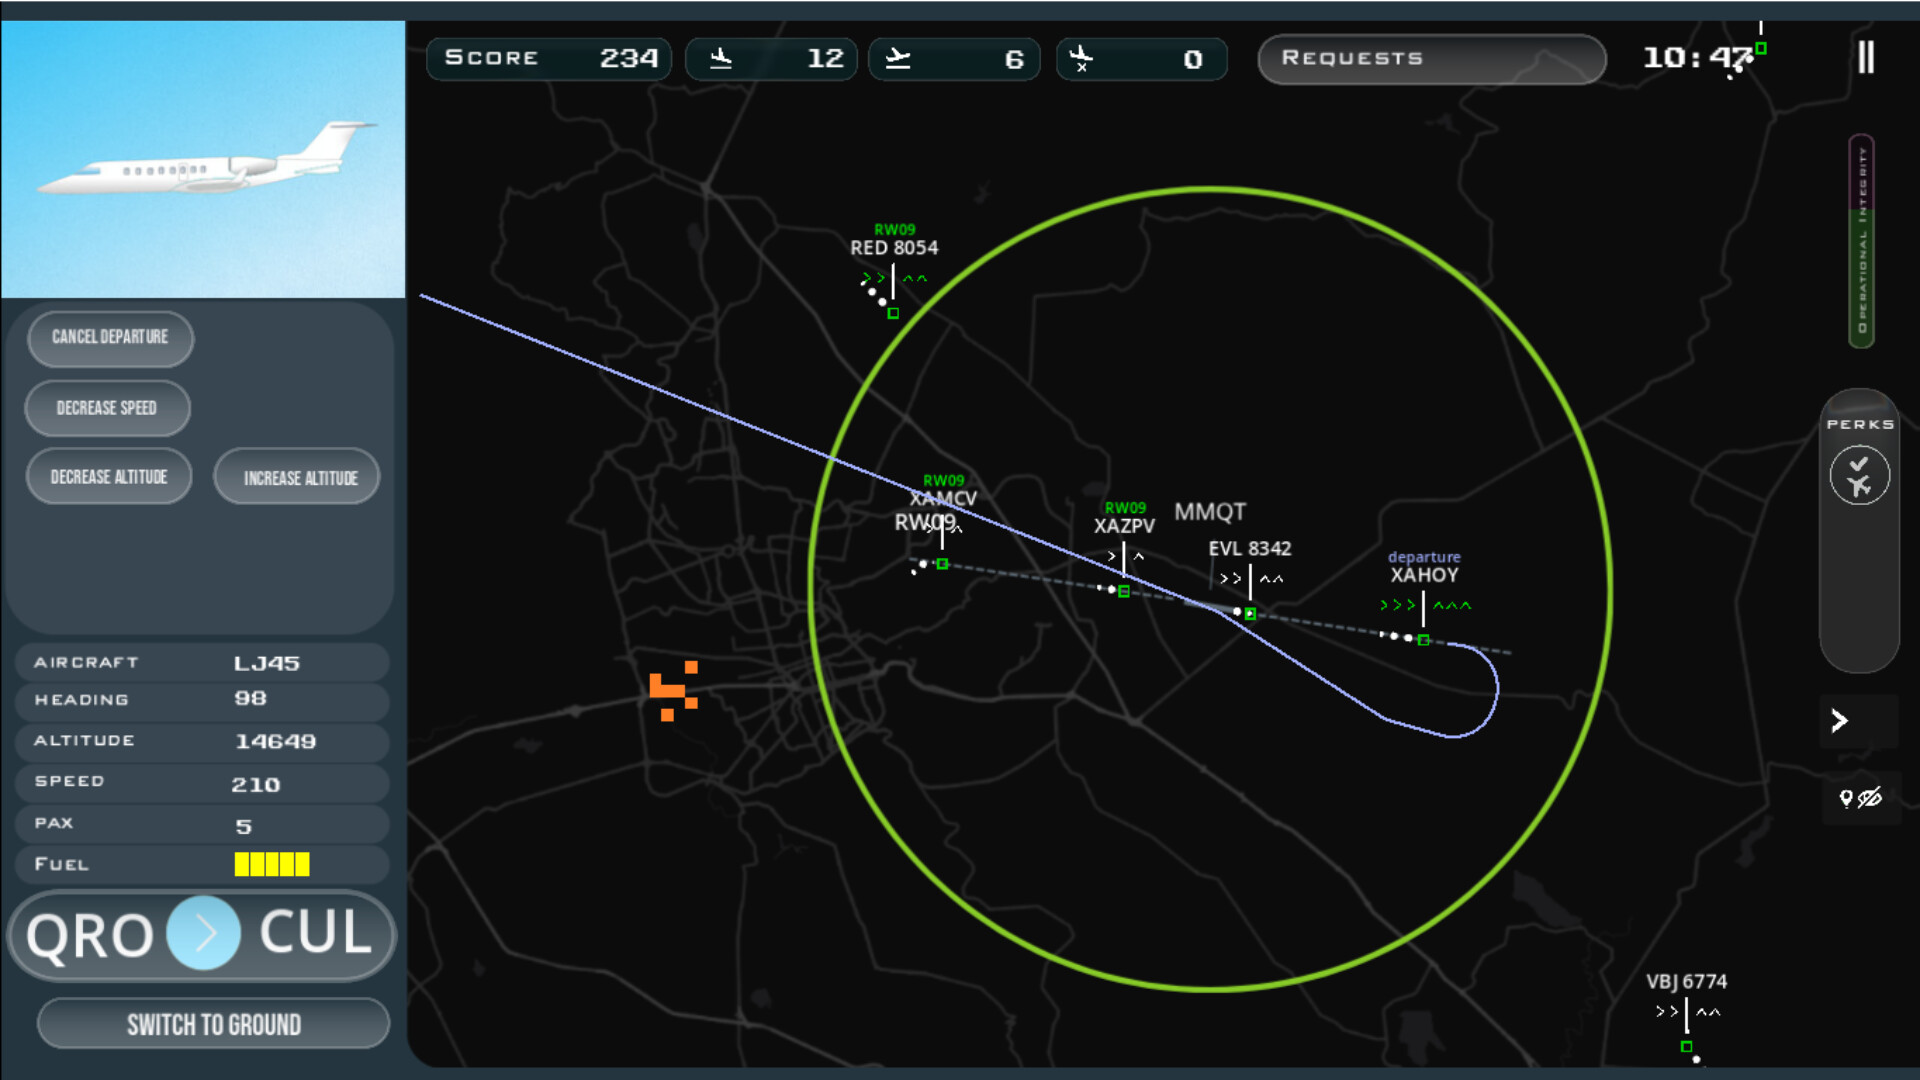Image resolution: width=1920 pixels, height=1080 pixels.
Task: Click the Pax value 5
Action: (x=243, y=826)
